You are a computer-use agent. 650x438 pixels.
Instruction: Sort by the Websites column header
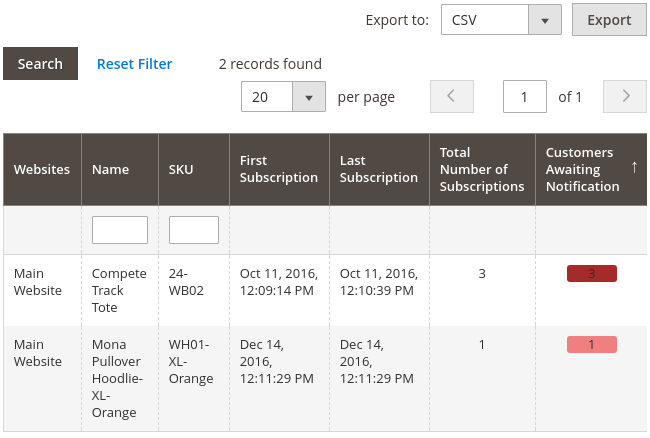pyautogui.click(x=42, y=170)
